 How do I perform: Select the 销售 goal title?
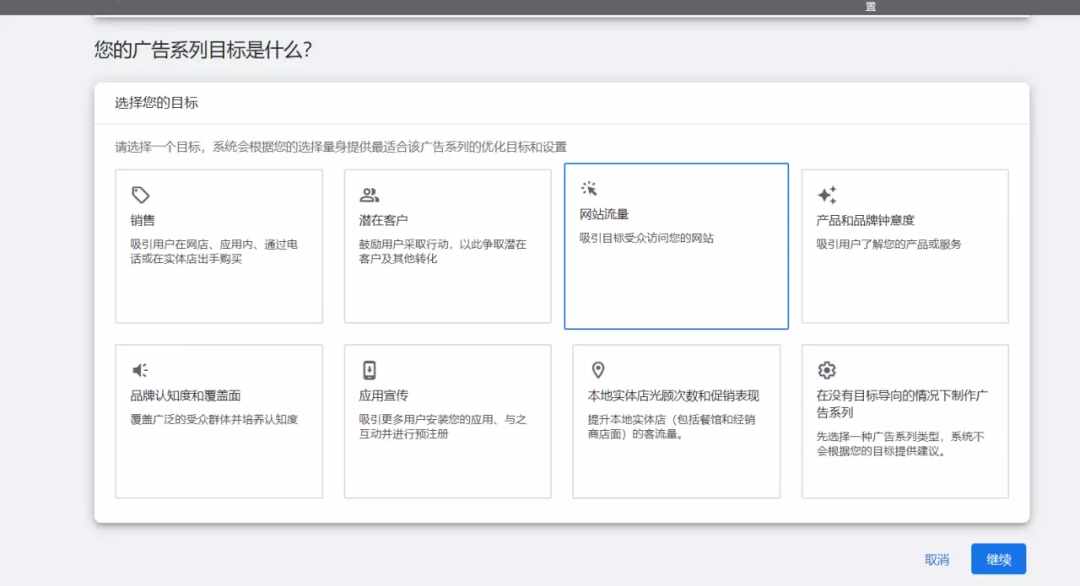click(143, 220)
